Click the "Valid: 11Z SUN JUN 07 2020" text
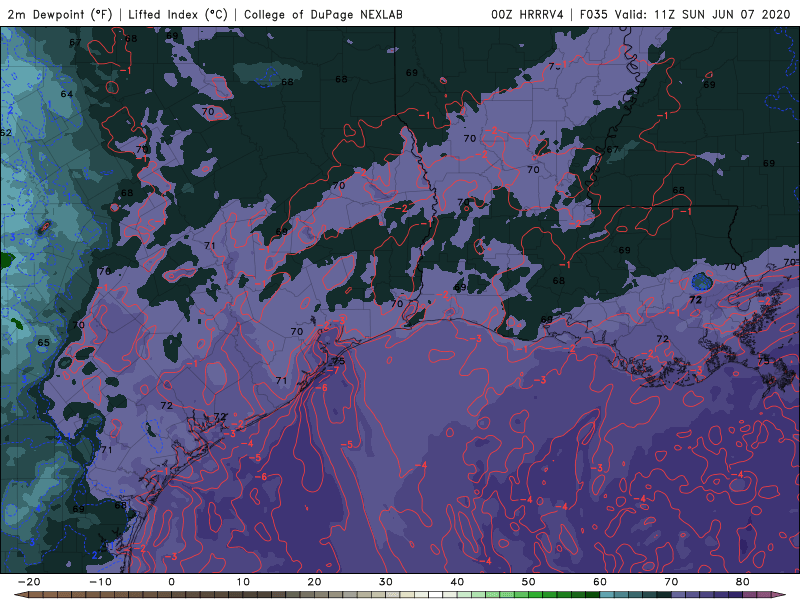This screenshot has width=800, height=600. 703,14
